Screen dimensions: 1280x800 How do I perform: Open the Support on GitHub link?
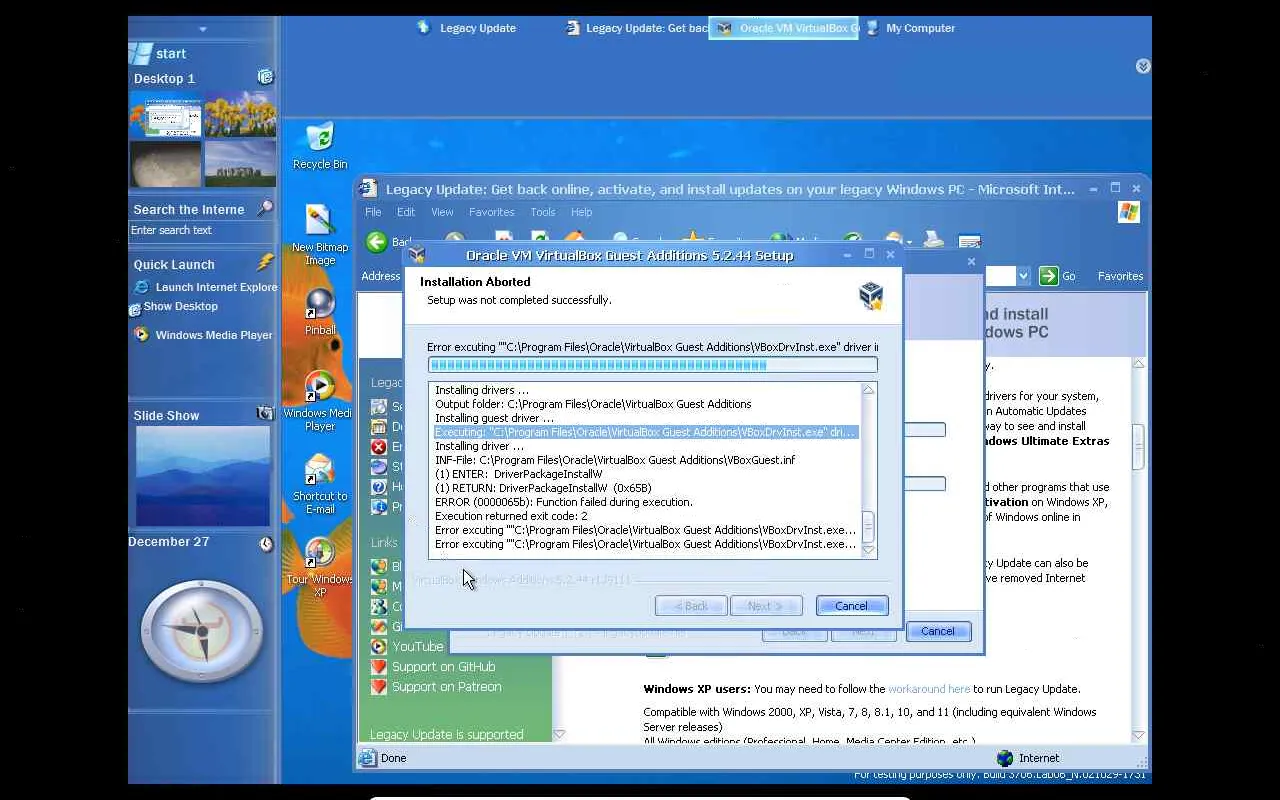point(443,667)
